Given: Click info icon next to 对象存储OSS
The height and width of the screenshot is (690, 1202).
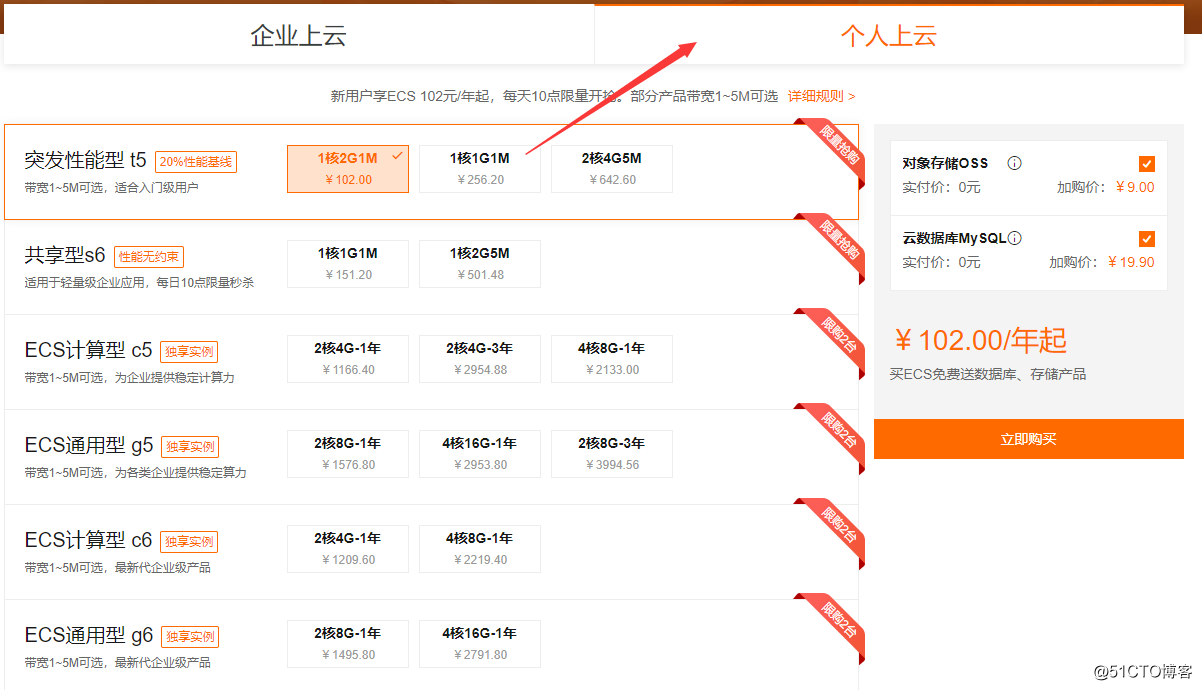Looking at the screenshot, I should (x=1014, y=163).
